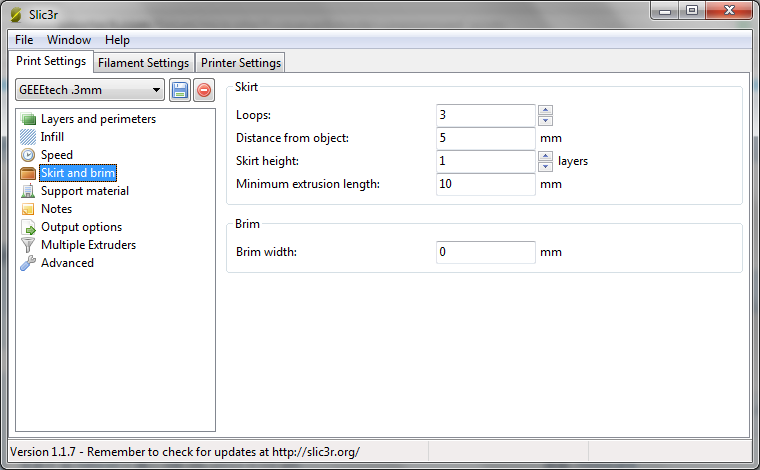
Task: Go to the Notes page
Action: point(56,209)
